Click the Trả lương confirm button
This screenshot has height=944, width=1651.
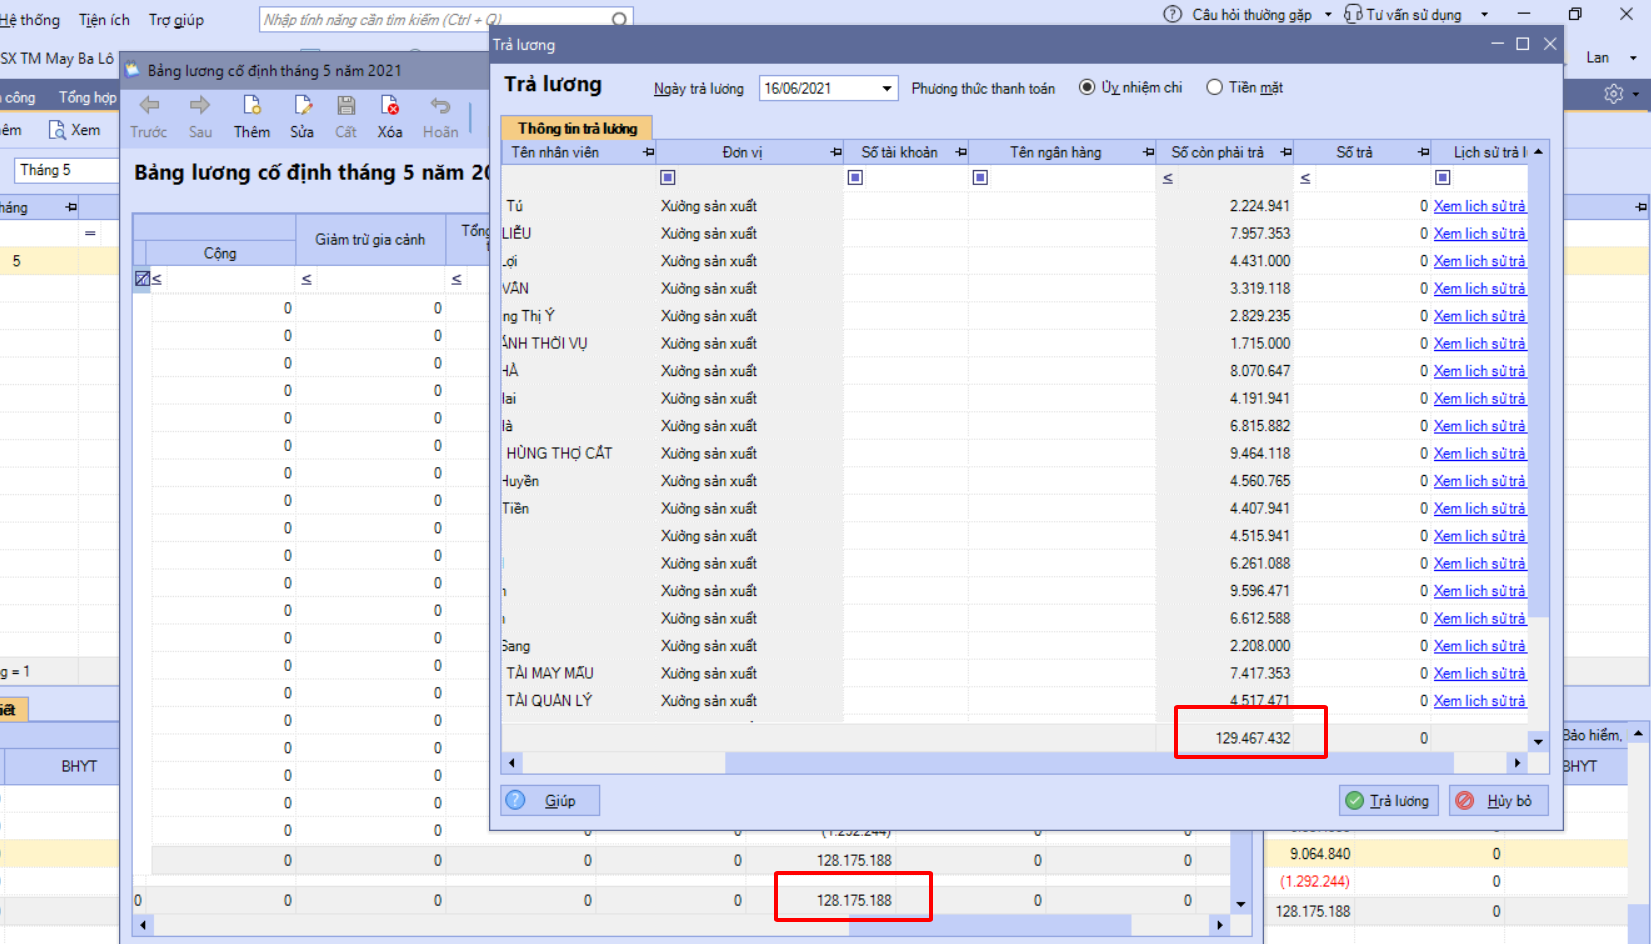click(x=1388, y=800)
